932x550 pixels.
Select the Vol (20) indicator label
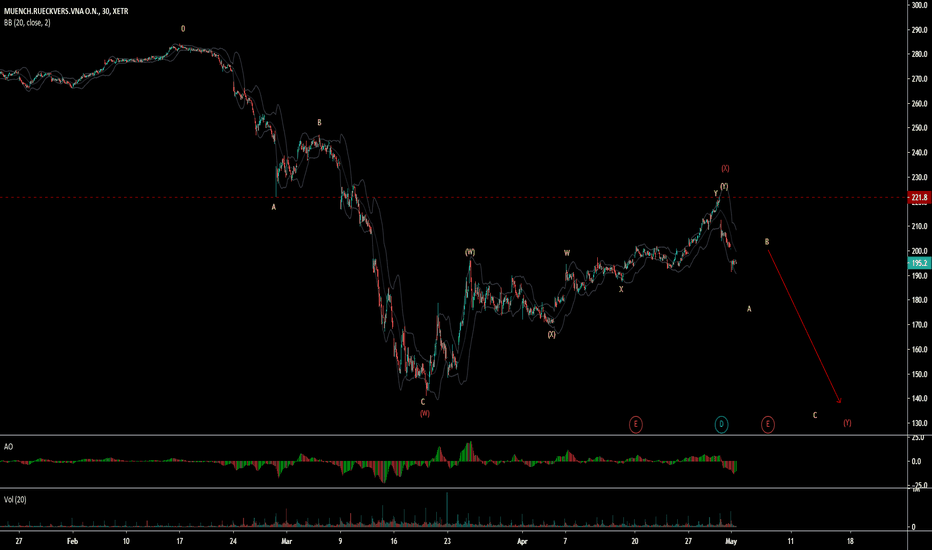click(x=15, y=499)
